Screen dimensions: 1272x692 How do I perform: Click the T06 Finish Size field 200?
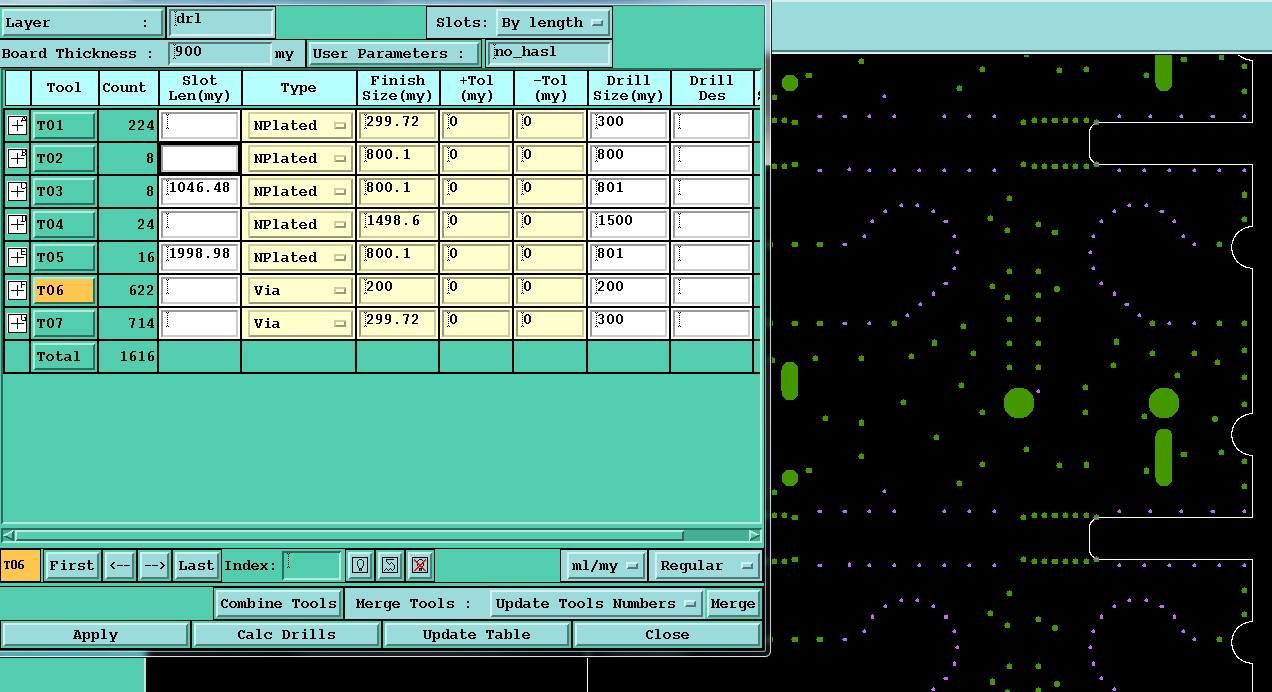[398, 290]
